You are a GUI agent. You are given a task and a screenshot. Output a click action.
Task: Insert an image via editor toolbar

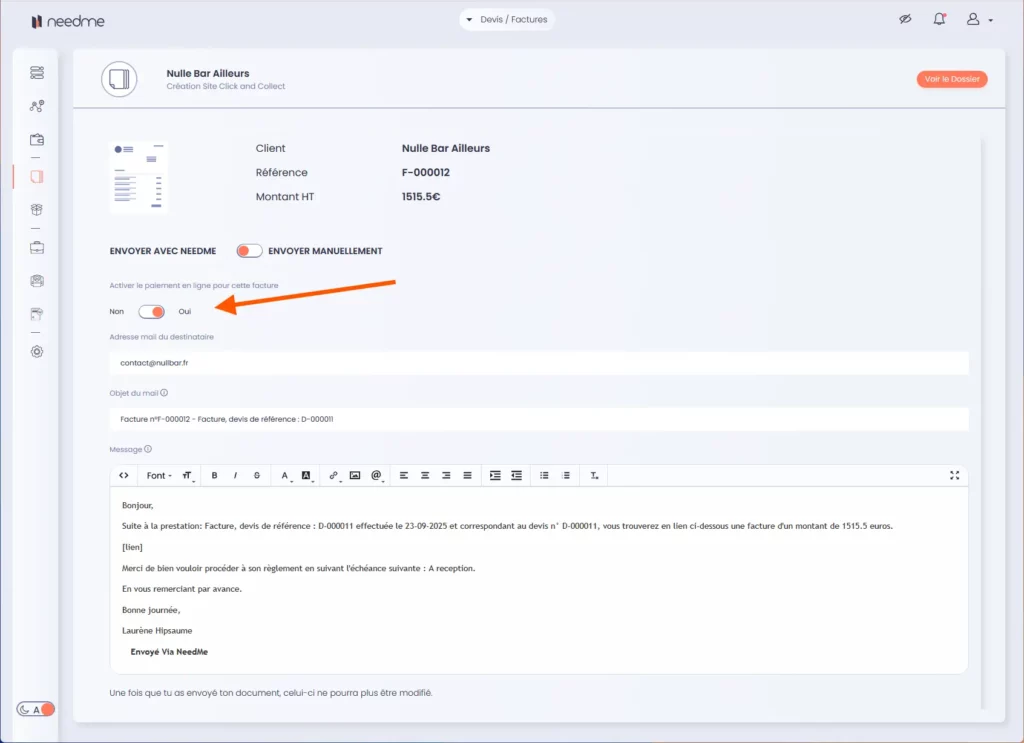355,476
